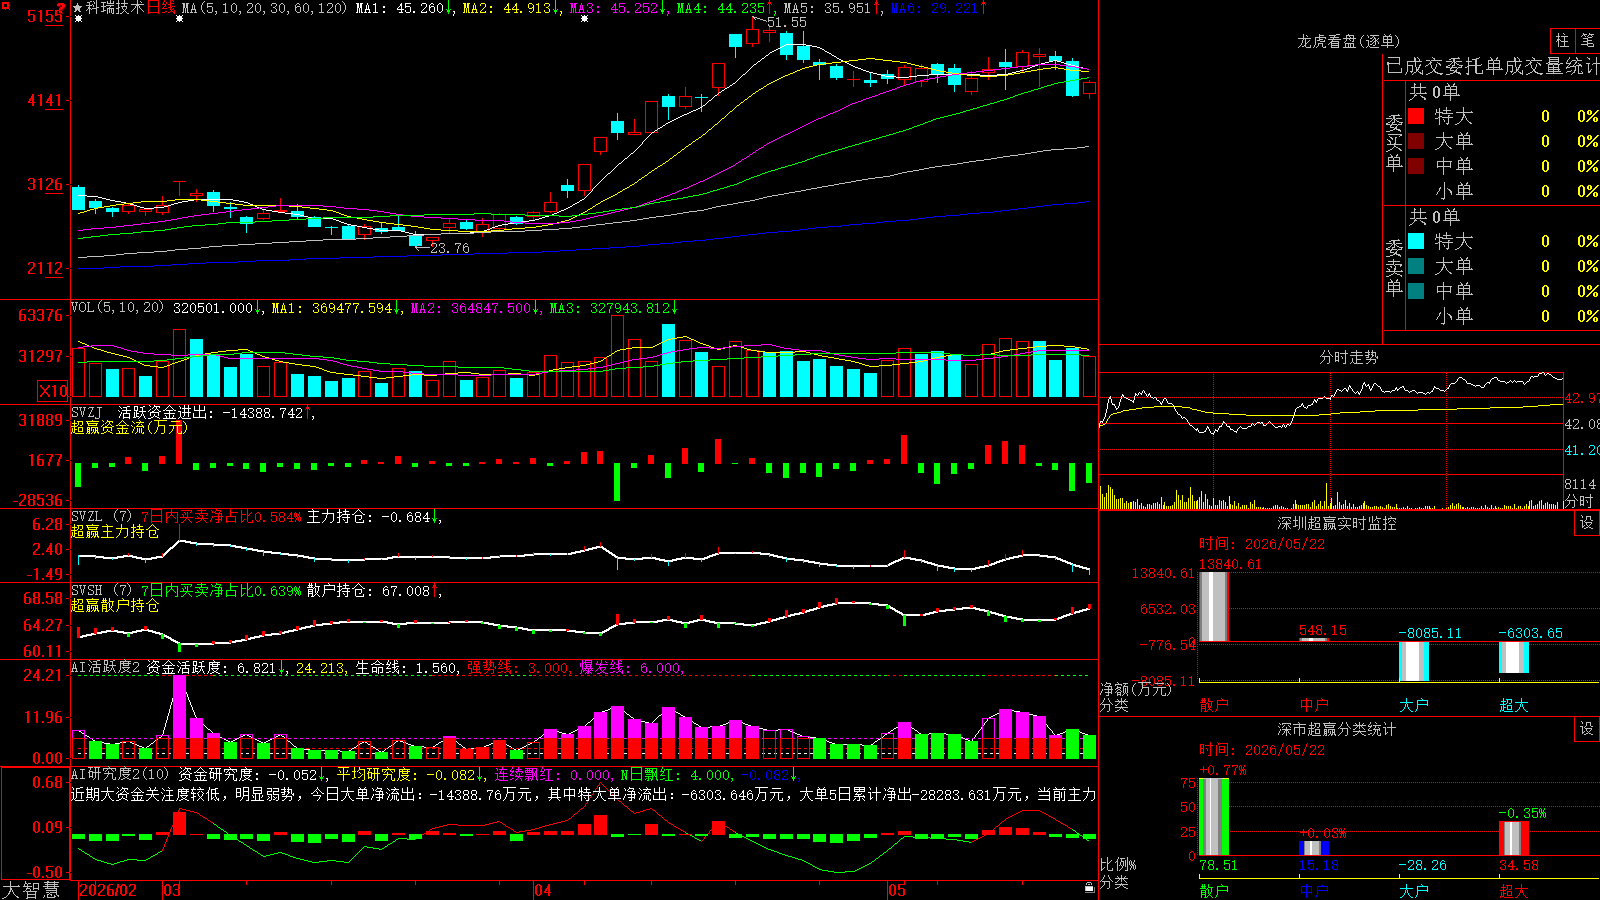Click the MA(5,10,20,30,60,120) indicator label
Screen dimensions: 1600x900
(264, 8)
